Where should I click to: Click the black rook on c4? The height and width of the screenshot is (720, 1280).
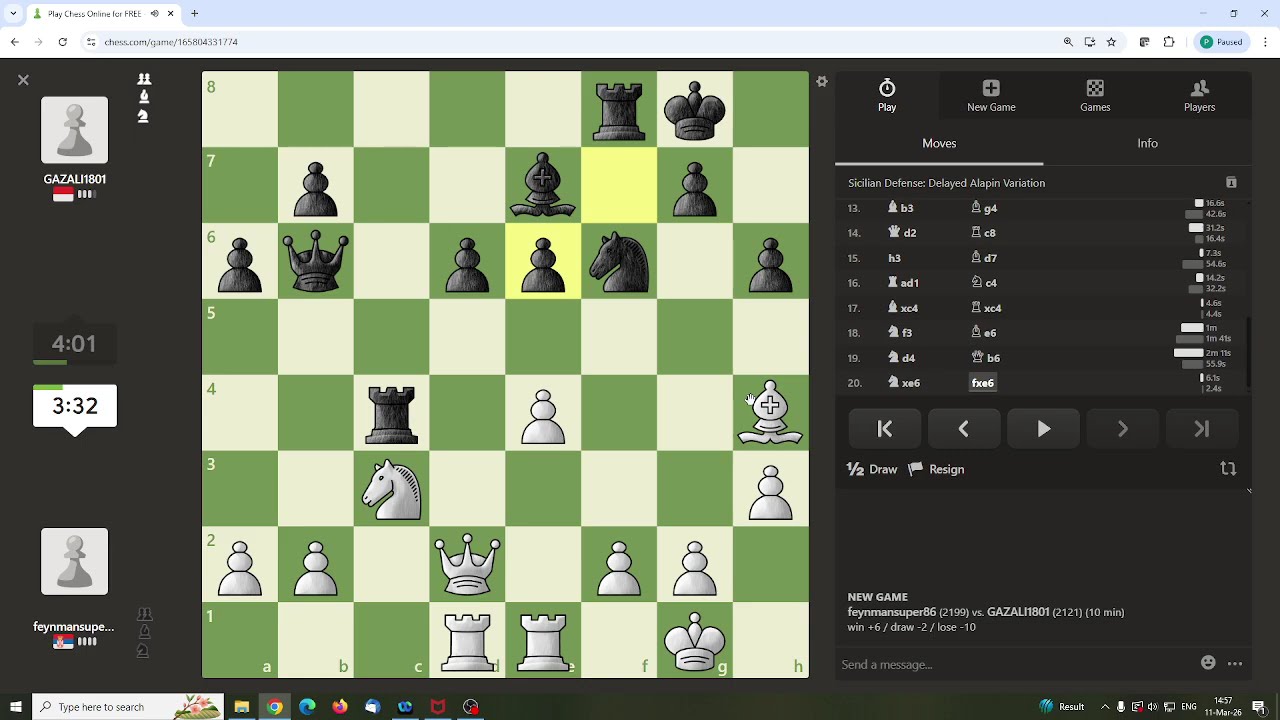click(392, 413)
